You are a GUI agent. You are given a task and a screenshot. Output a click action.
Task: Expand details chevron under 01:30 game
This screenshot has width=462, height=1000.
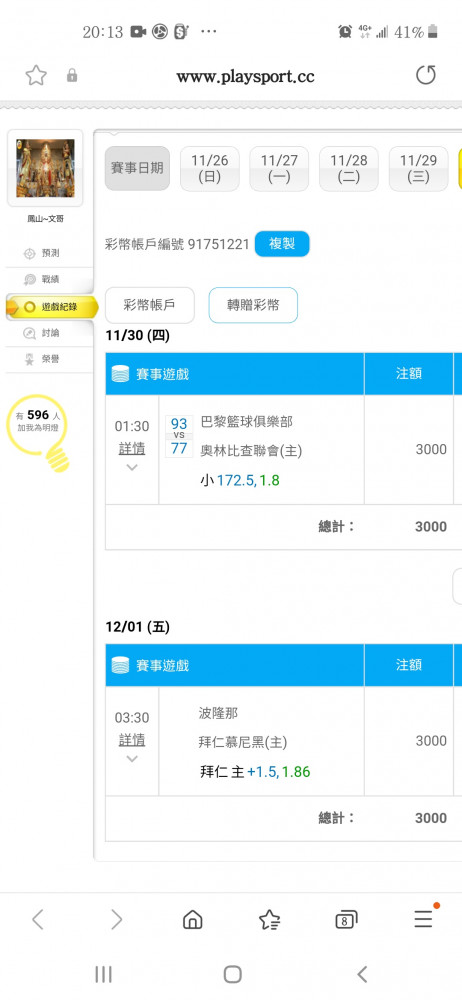[x=132, y=467]
